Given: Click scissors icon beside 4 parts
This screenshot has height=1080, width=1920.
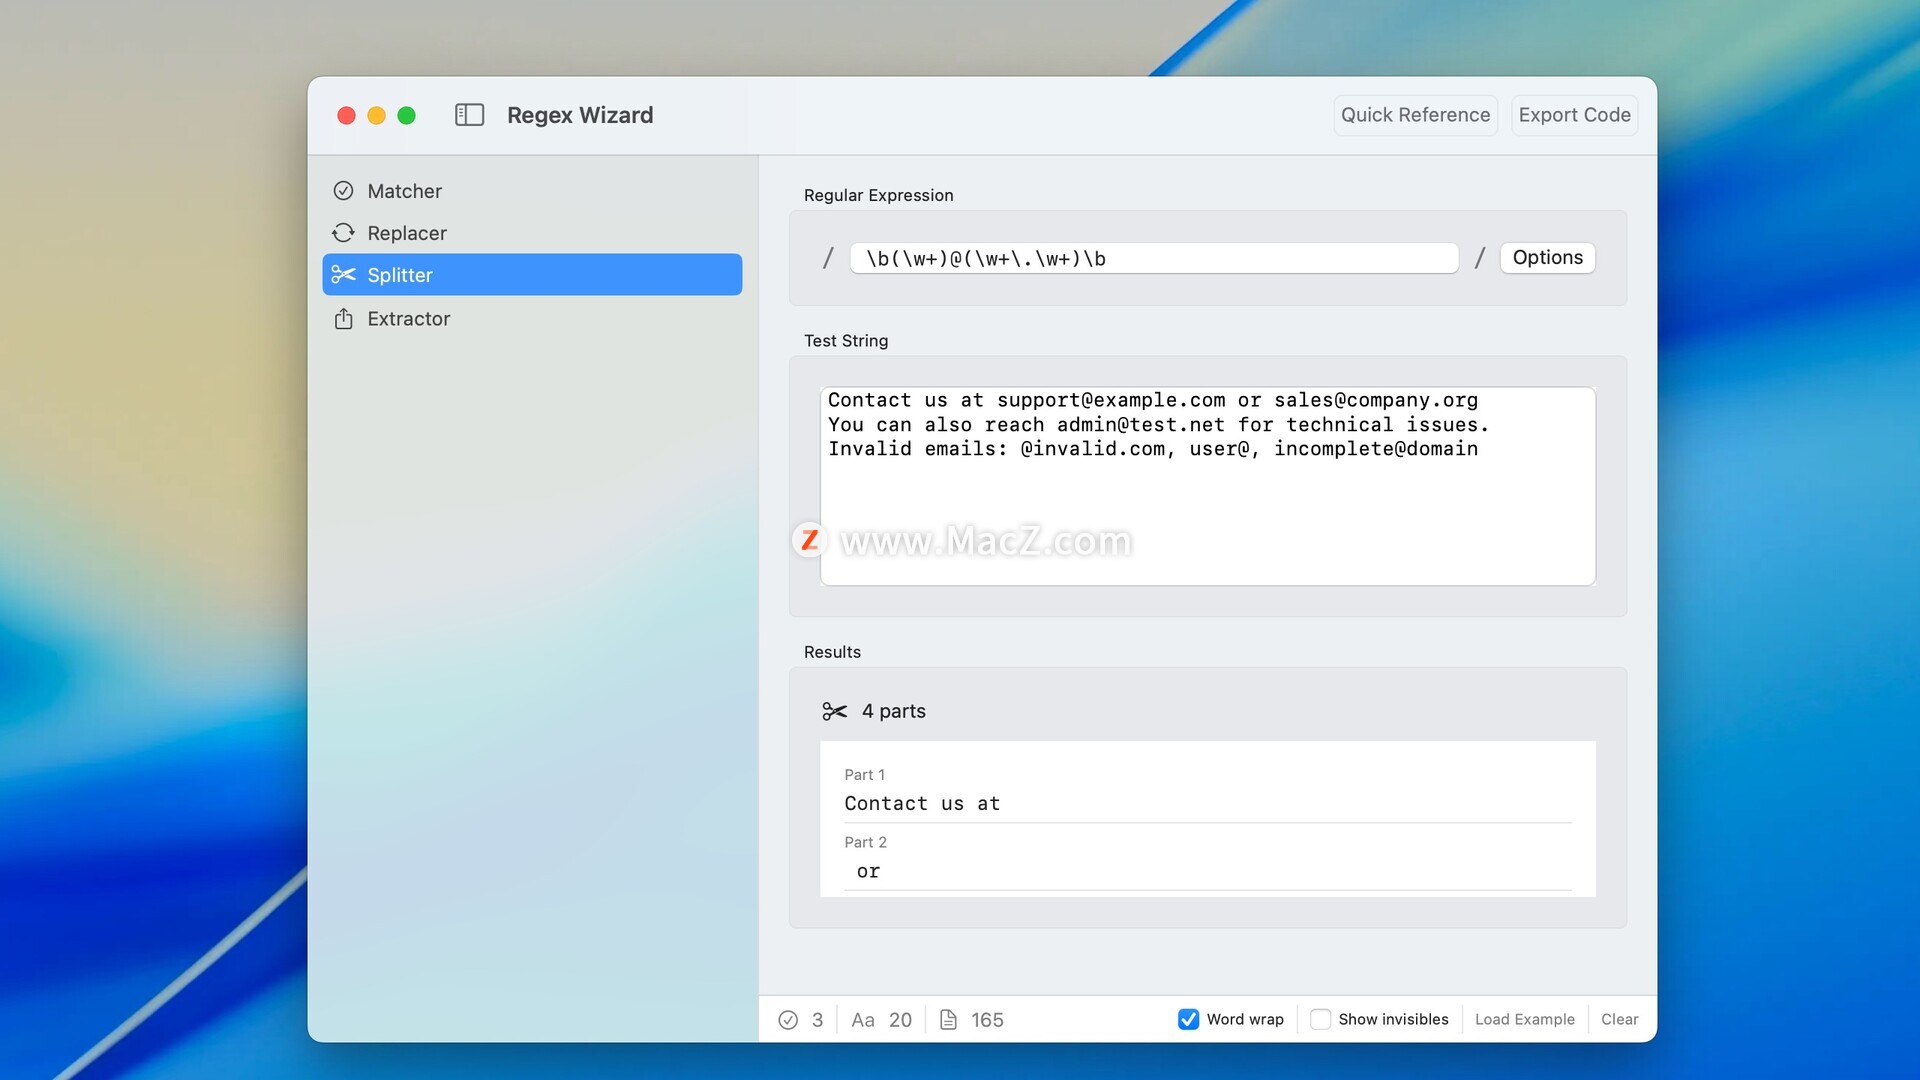Looking at the screenshot, I should tap(834, 711).
